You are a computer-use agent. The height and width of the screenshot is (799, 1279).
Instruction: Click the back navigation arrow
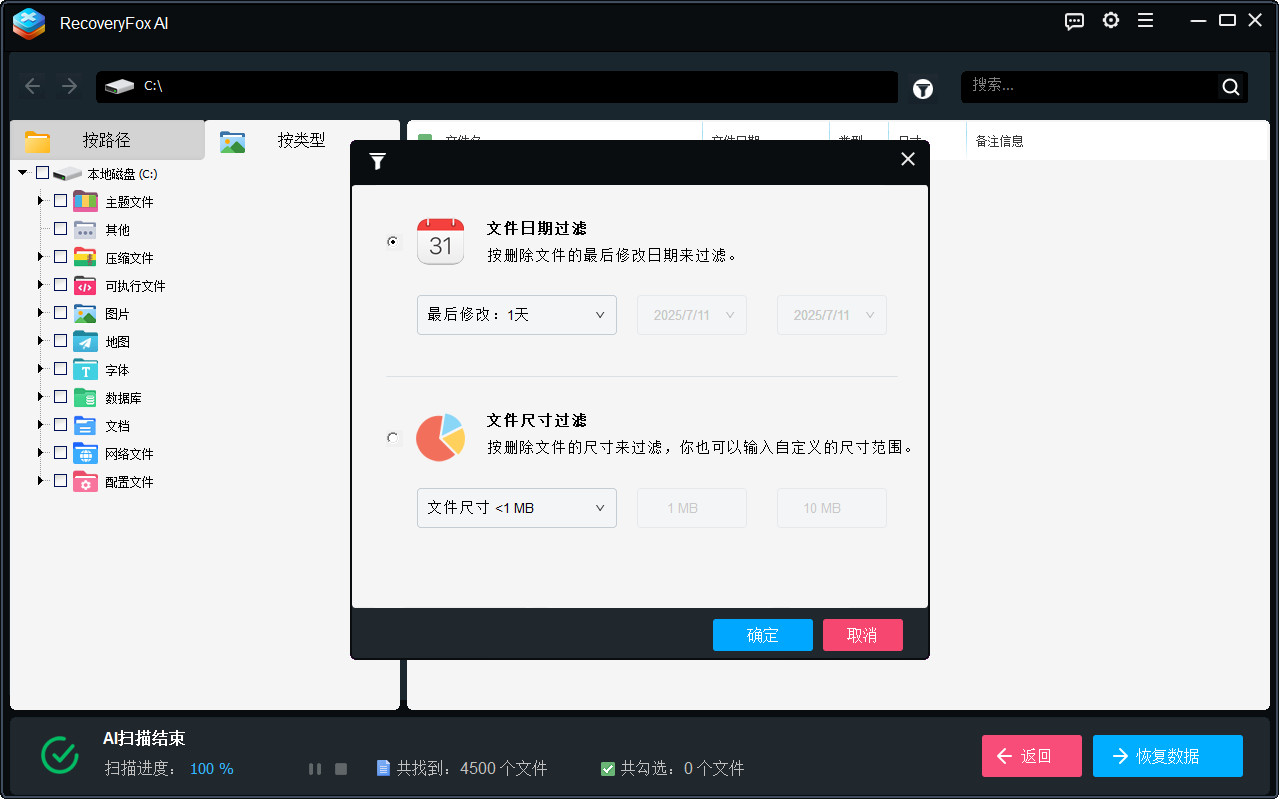[32, 86]
